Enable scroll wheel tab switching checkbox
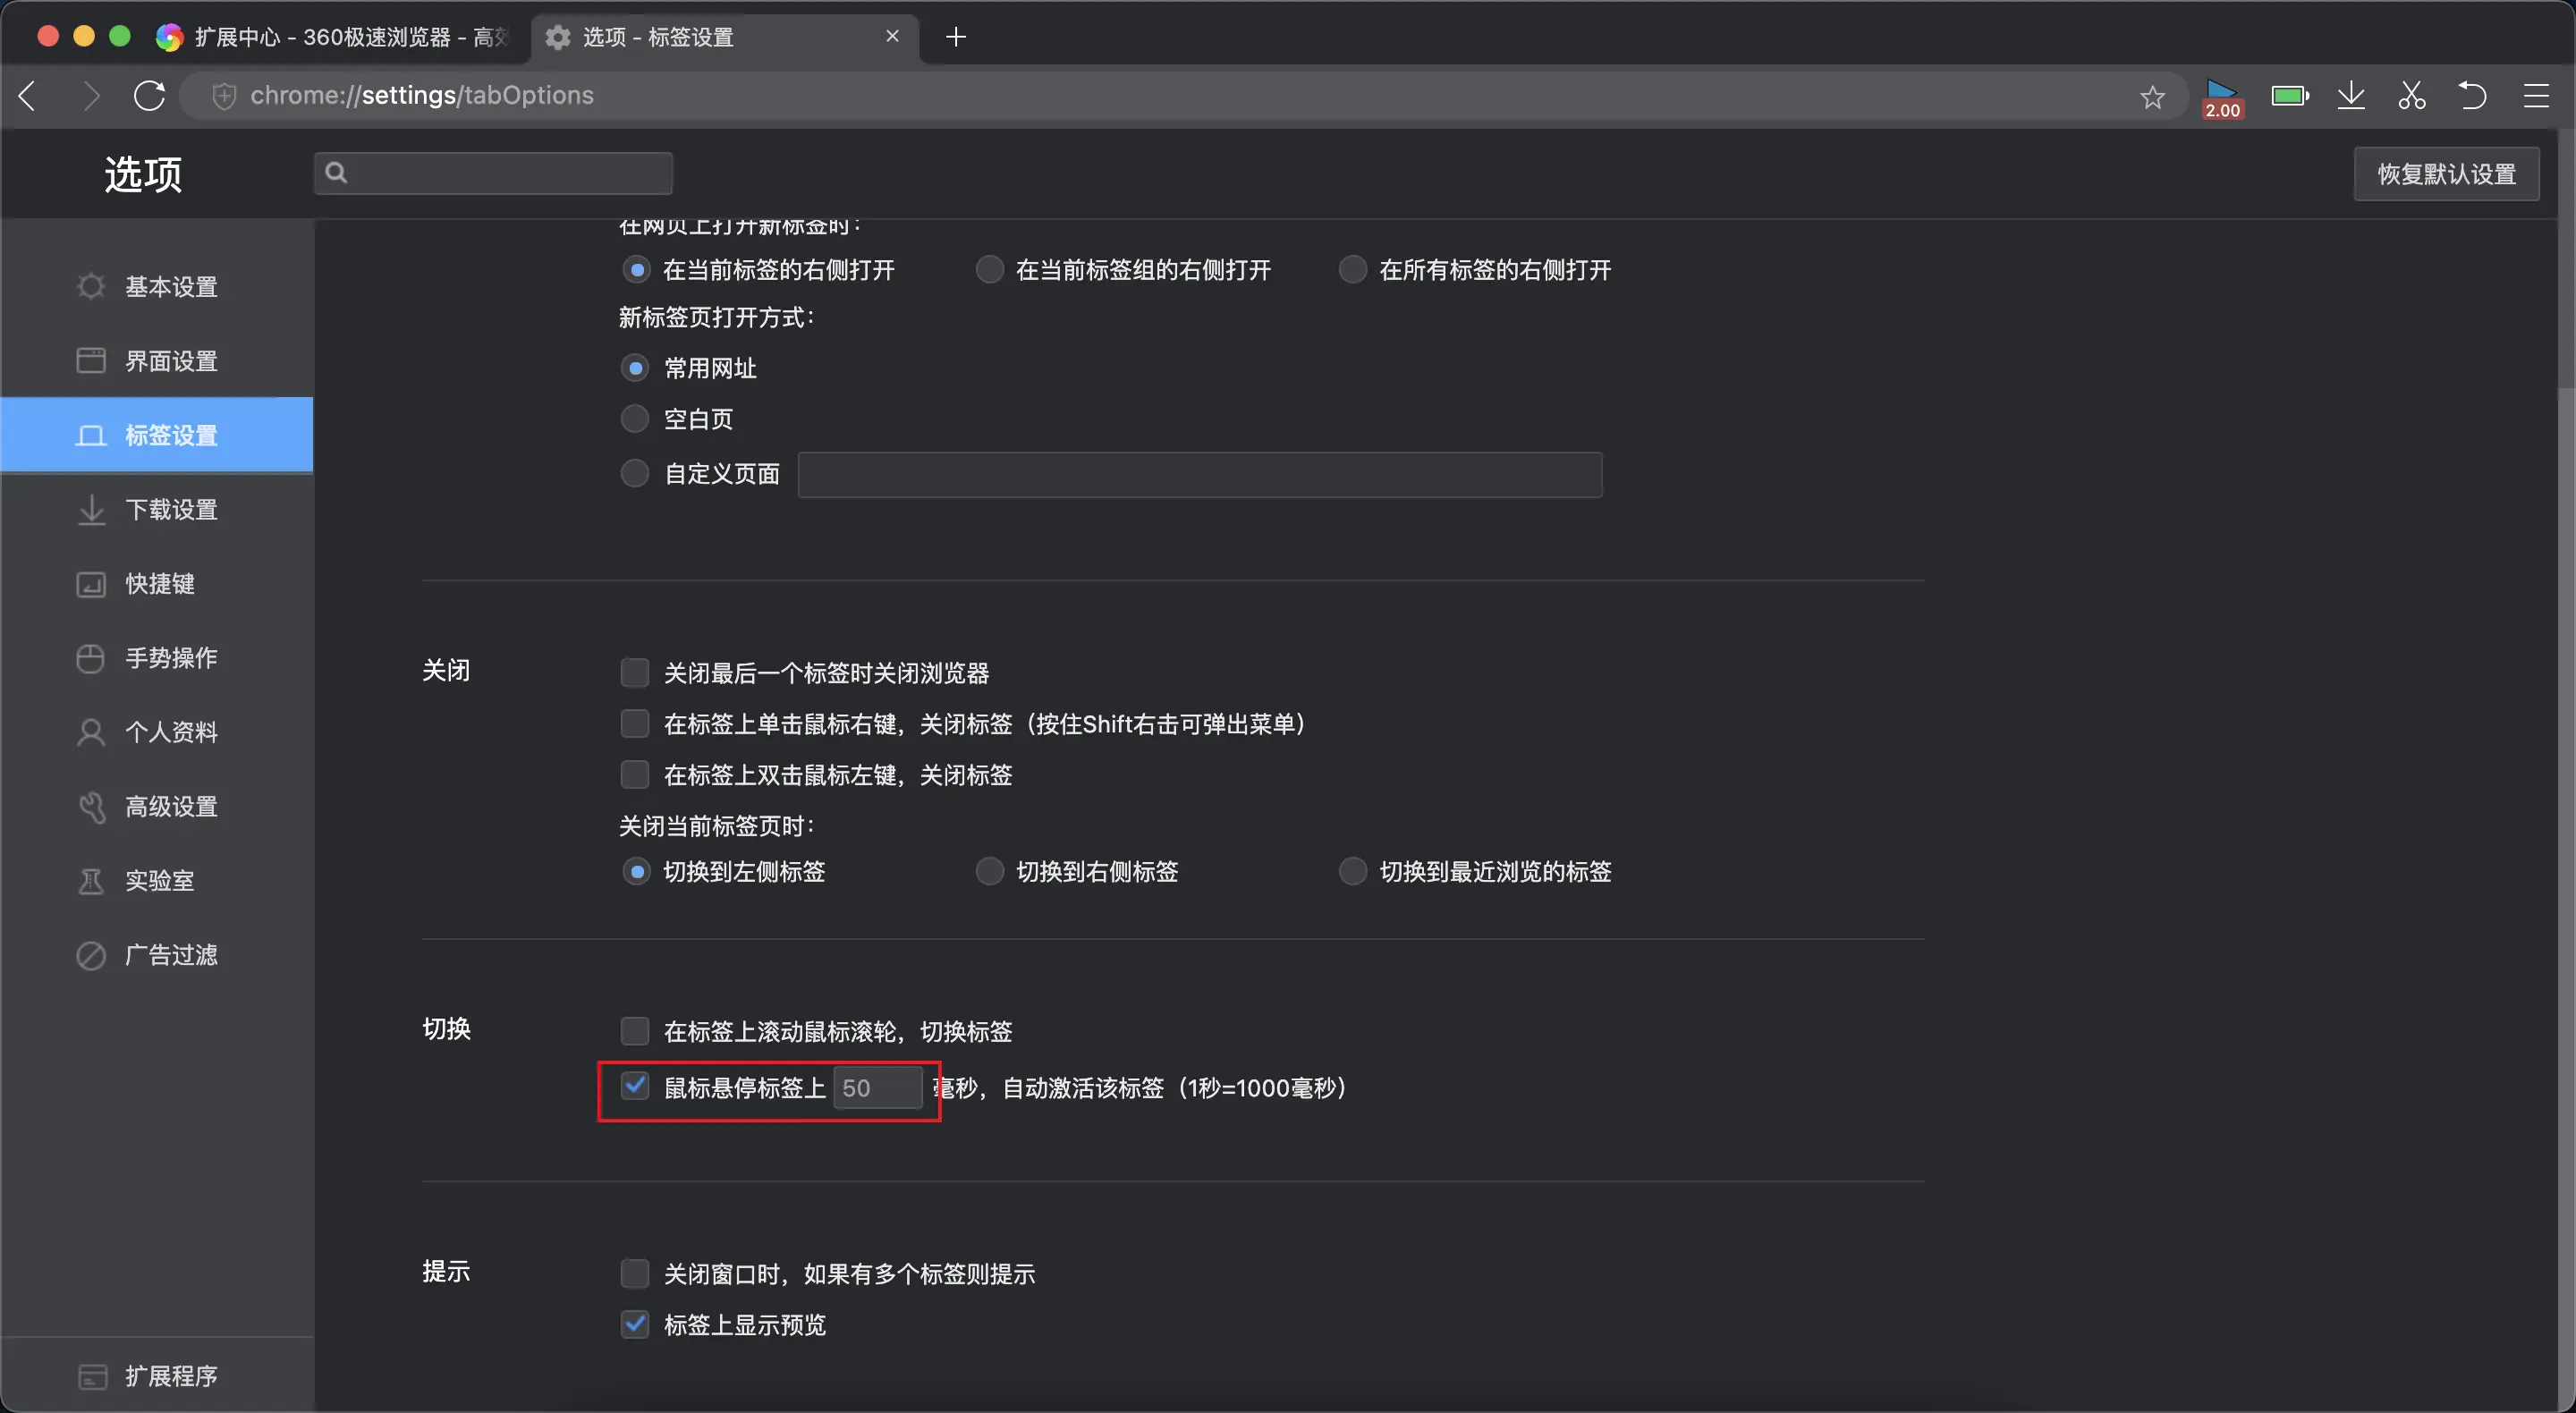 pos(635,1030)
